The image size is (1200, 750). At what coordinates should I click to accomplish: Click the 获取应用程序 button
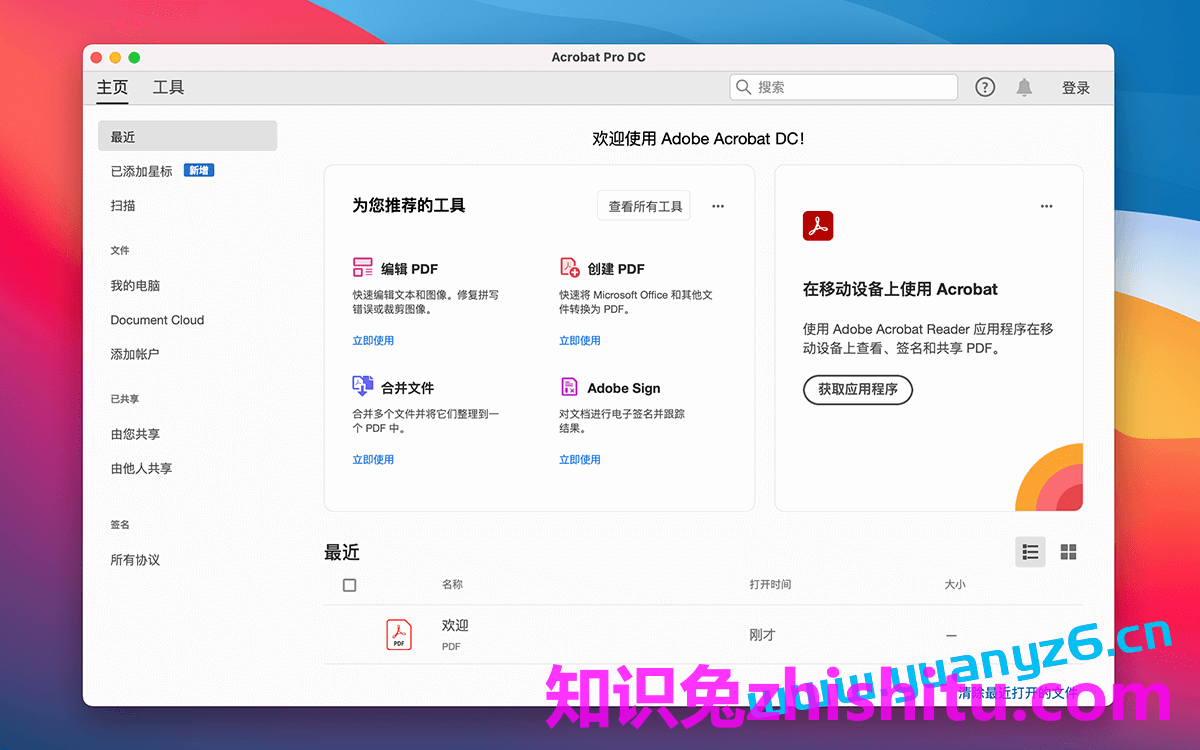click(x=858, y=389)
